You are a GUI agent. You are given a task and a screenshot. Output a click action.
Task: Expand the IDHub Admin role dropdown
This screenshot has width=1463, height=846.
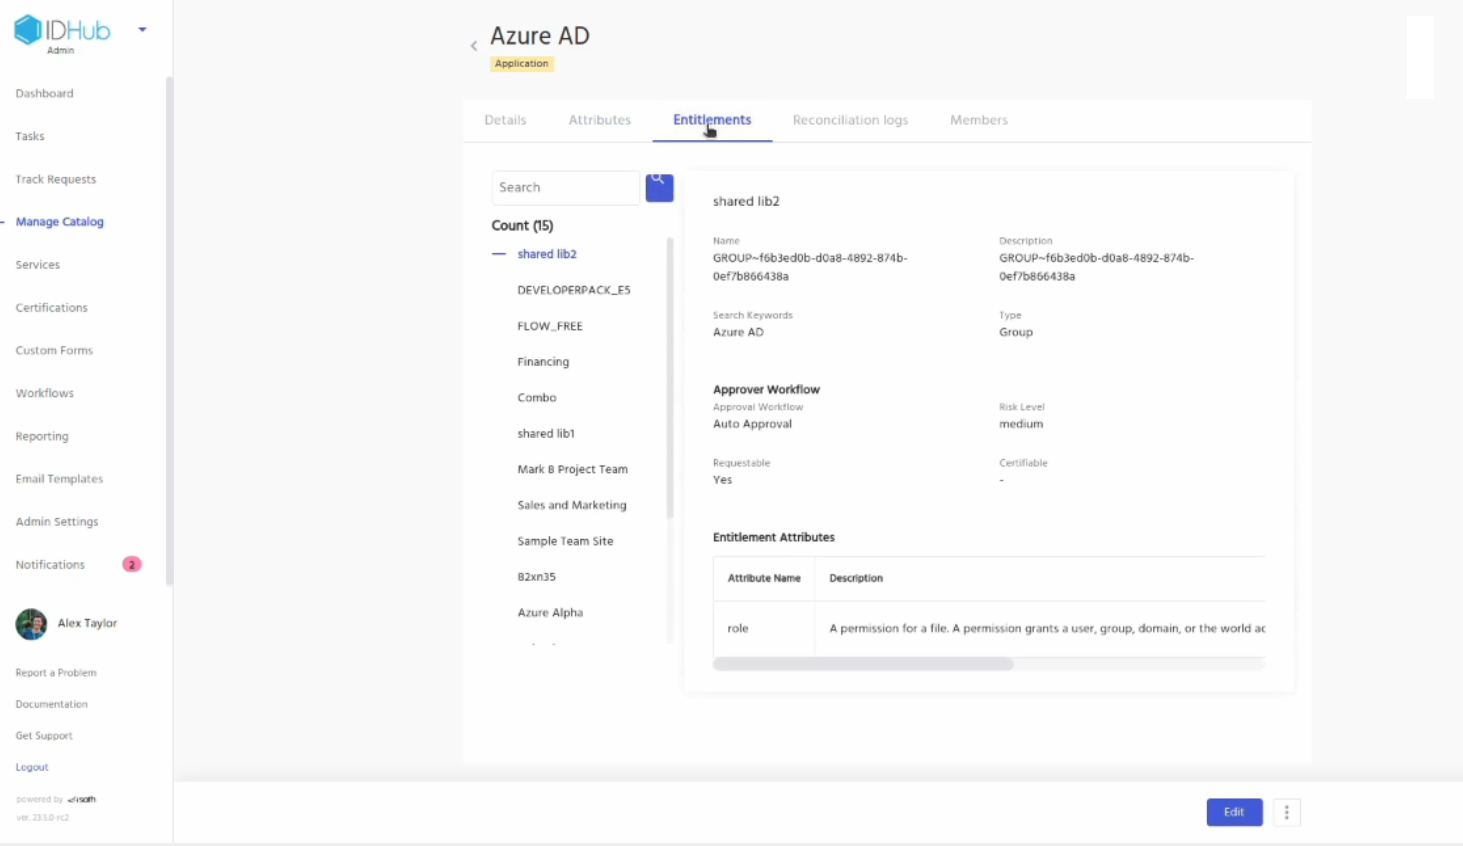pos(142,30)
